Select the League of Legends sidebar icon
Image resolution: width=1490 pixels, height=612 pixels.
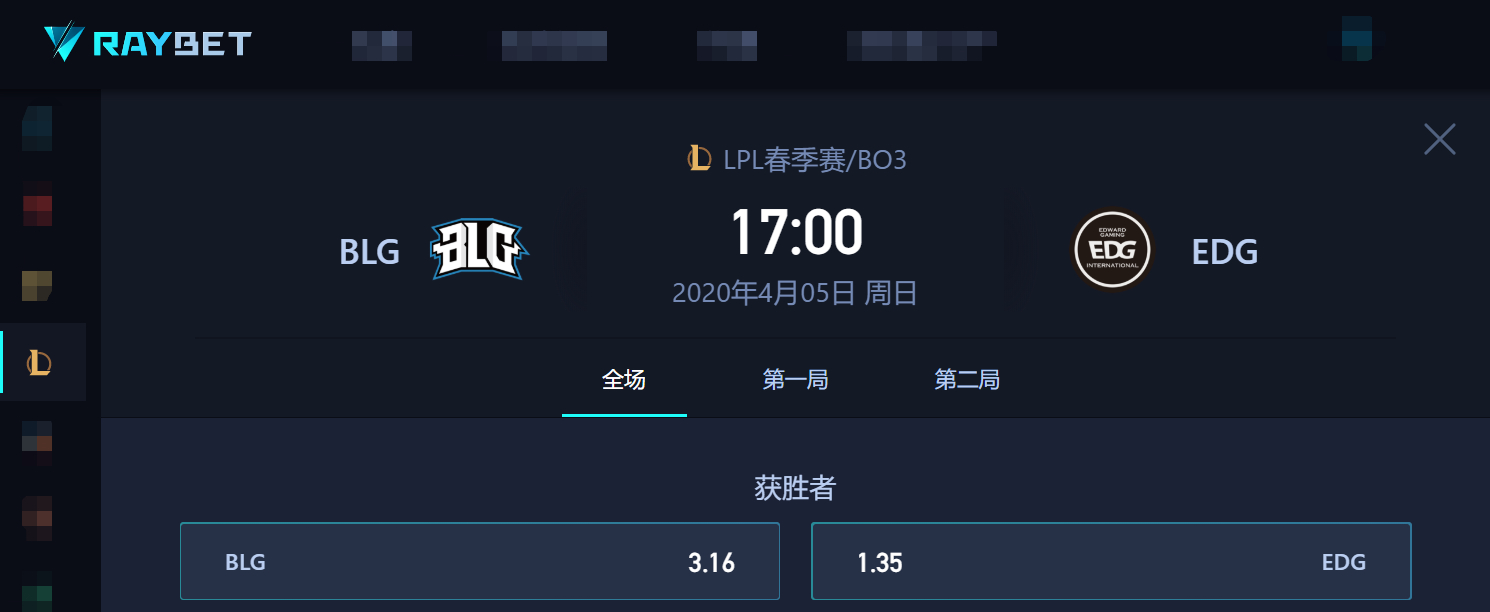tap(39, 362)
